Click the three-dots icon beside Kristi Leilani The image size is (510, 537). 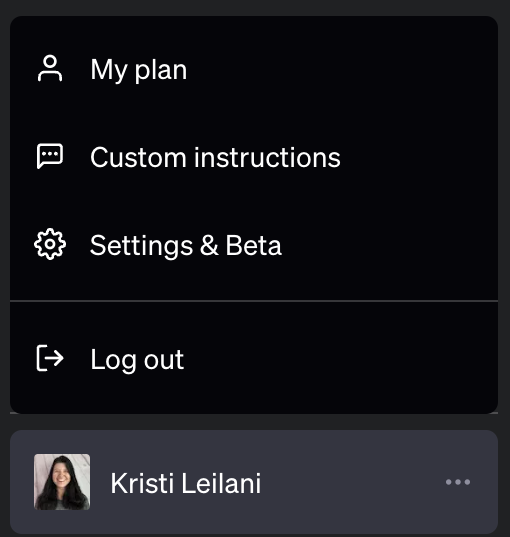[458, 482]
